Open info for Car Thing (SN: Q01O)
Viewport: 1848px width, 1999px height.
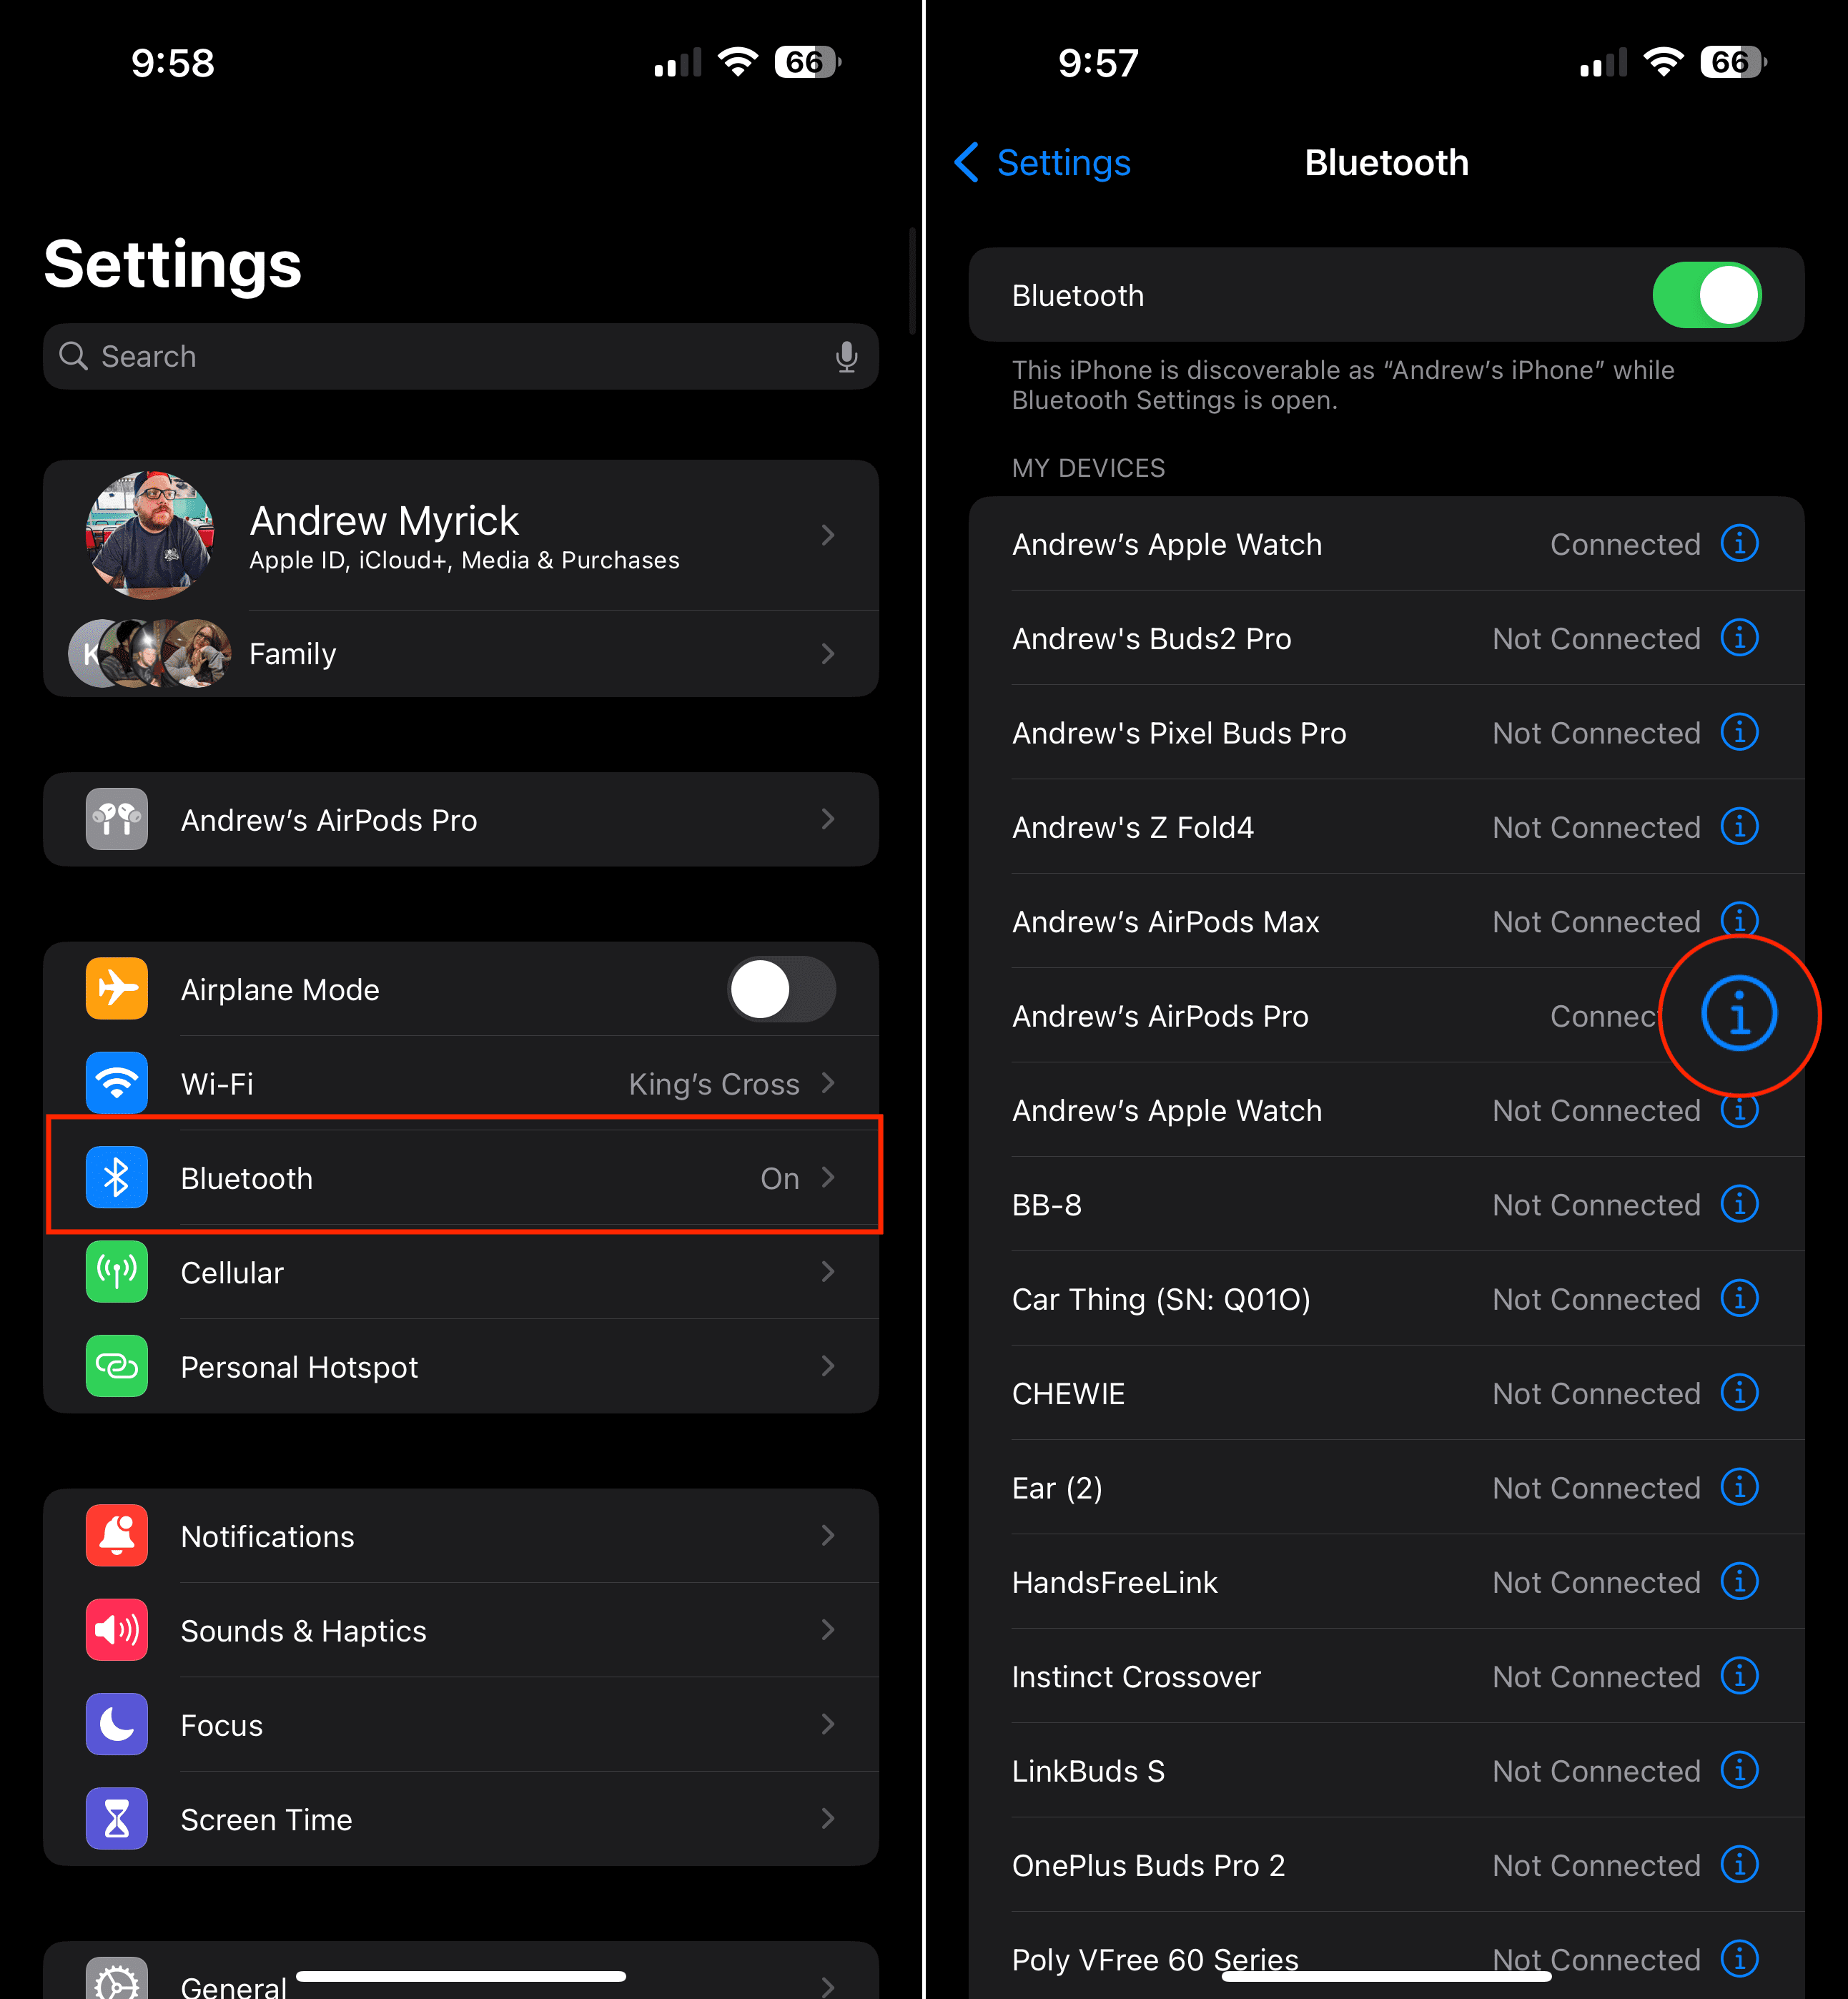pos(1739,1298)
